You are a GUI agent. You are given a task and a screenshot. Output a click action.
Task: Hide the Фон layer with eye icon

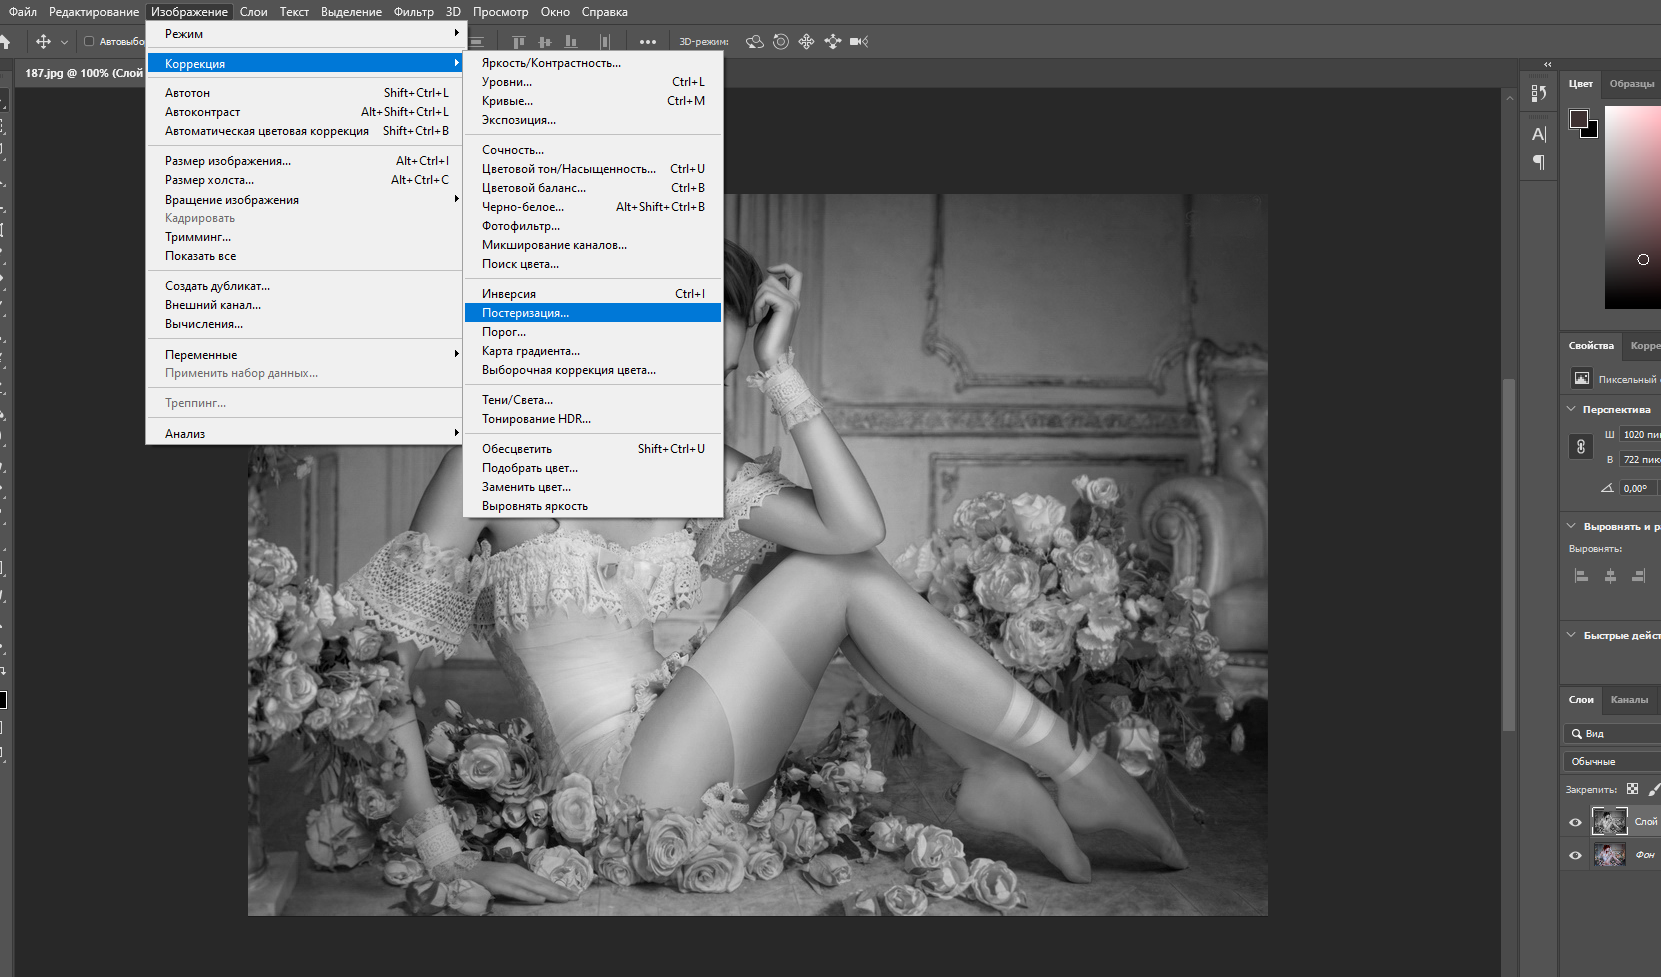click(1575, 855)
